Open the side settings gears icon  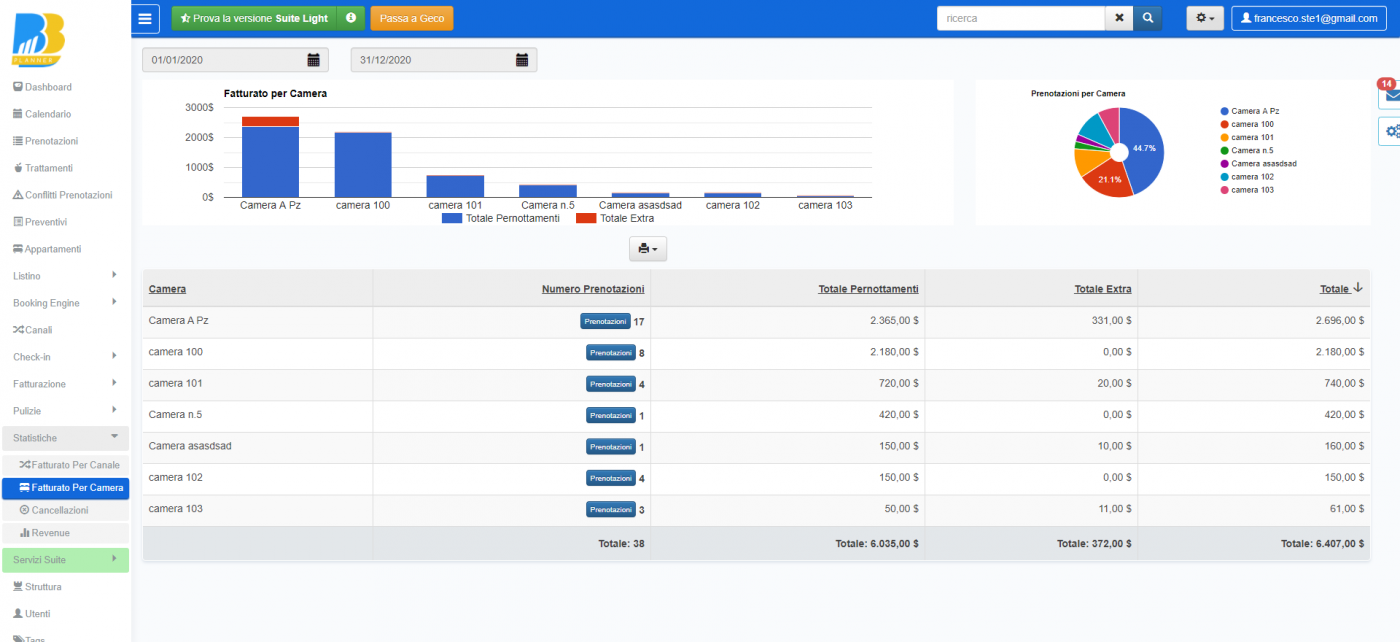[1389, 131]
